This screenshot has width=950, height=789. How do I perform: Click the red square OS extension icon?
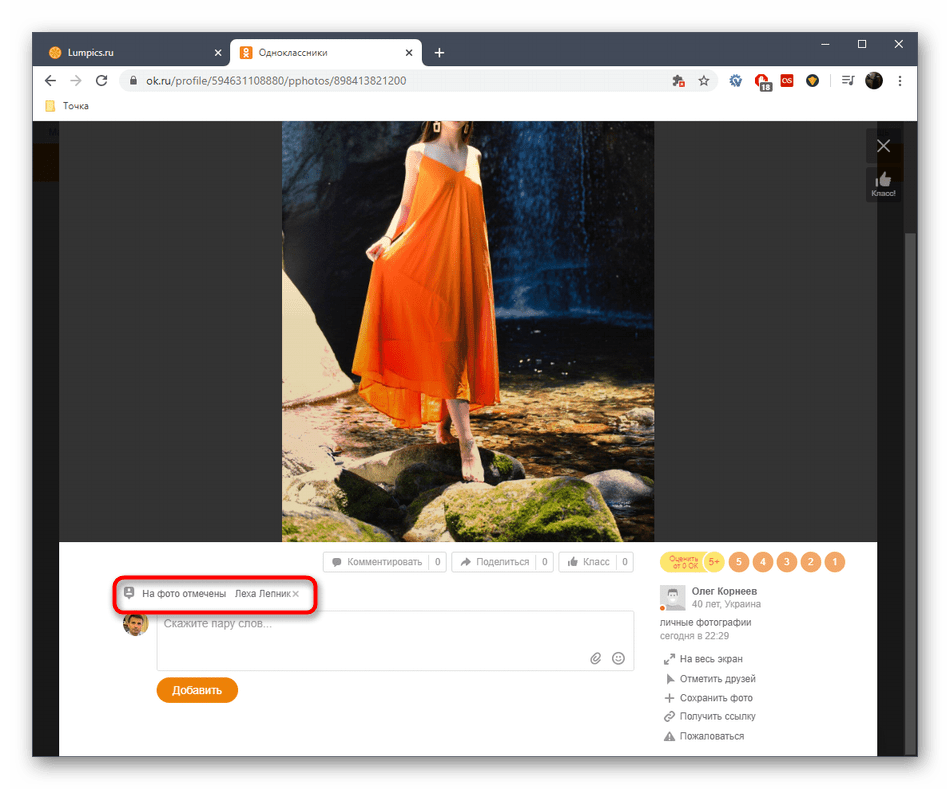[x=787, y=81]
